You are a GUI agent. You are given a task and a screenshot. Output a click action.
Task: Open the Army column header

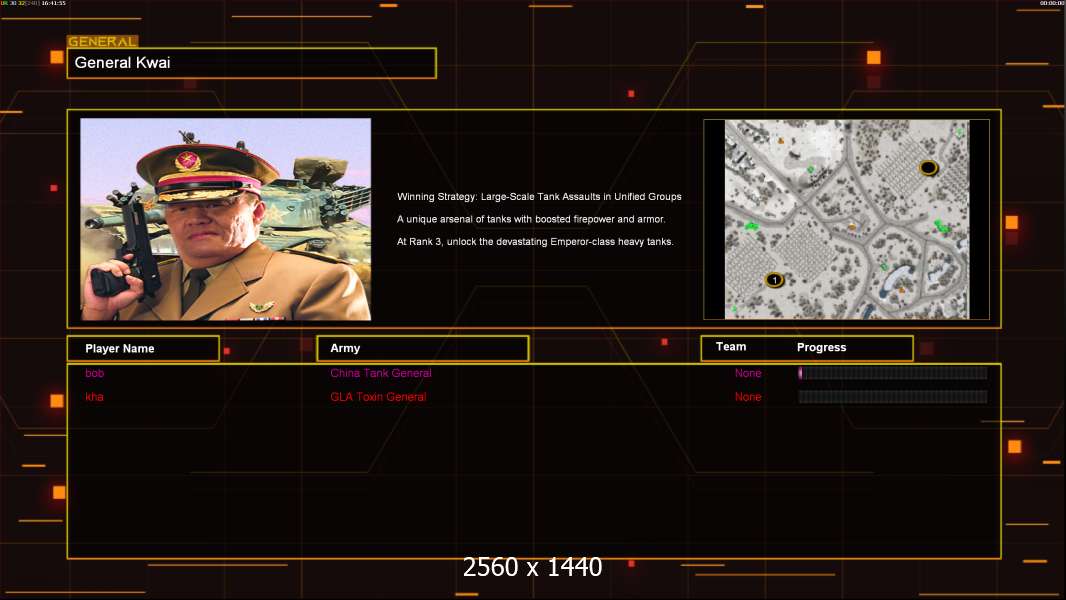pyautogui.click(x=422, y=348)
